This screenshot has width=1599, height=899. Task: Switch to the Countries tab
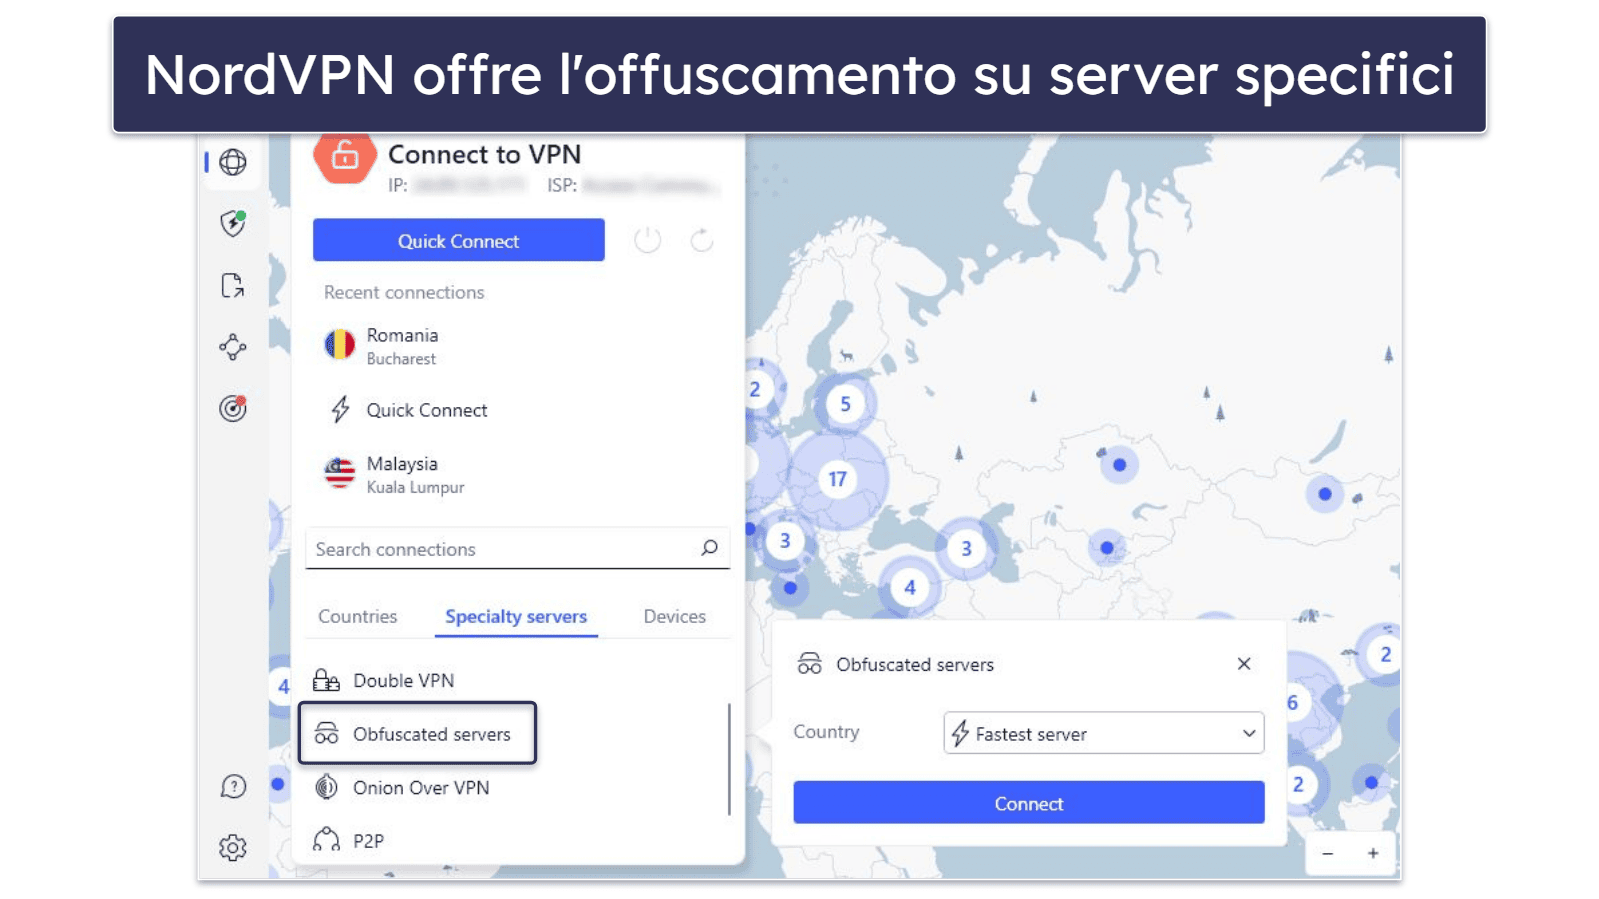[357, 617]
